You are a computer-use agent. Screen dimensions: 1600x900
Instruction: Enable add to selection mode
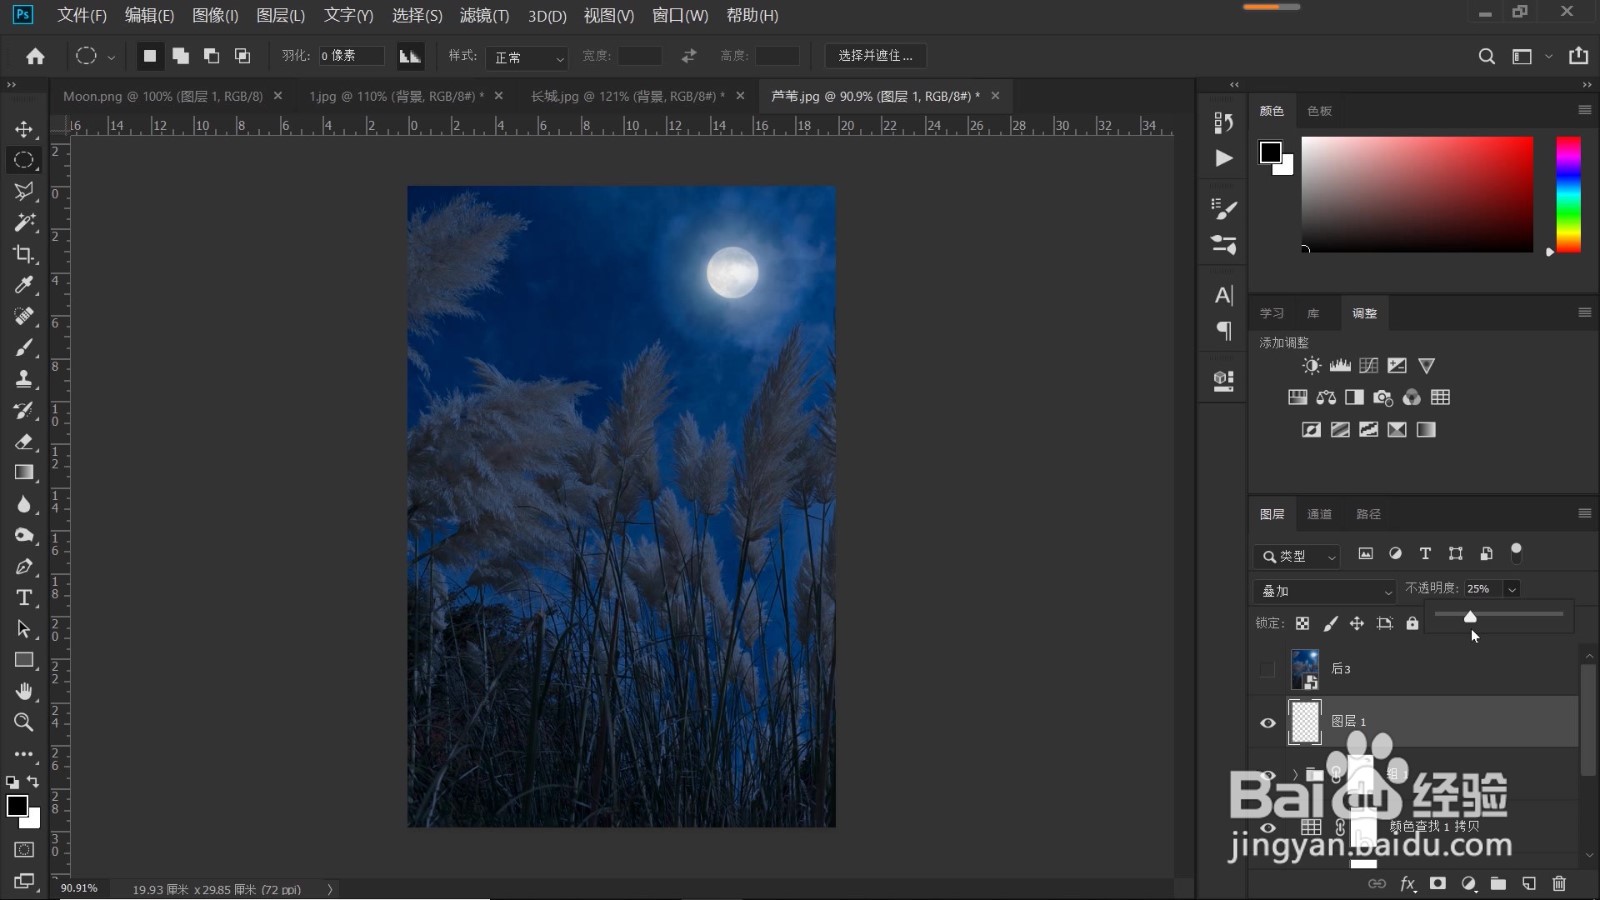click(181, 56)
